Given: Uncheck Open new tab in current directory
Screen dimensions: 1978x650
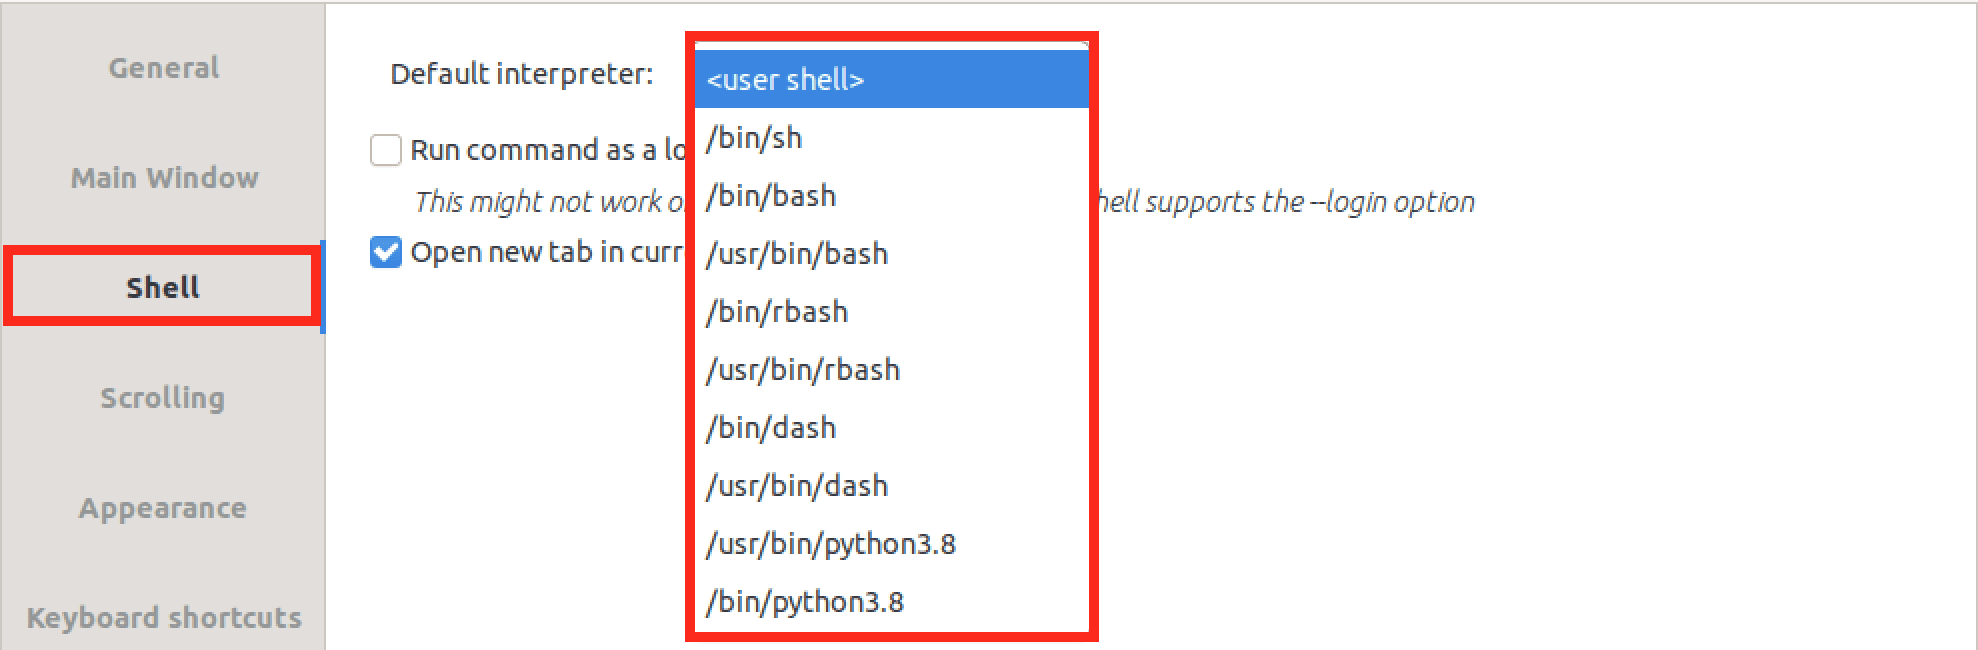Looking at the screenshot, I should coord(386,252).
